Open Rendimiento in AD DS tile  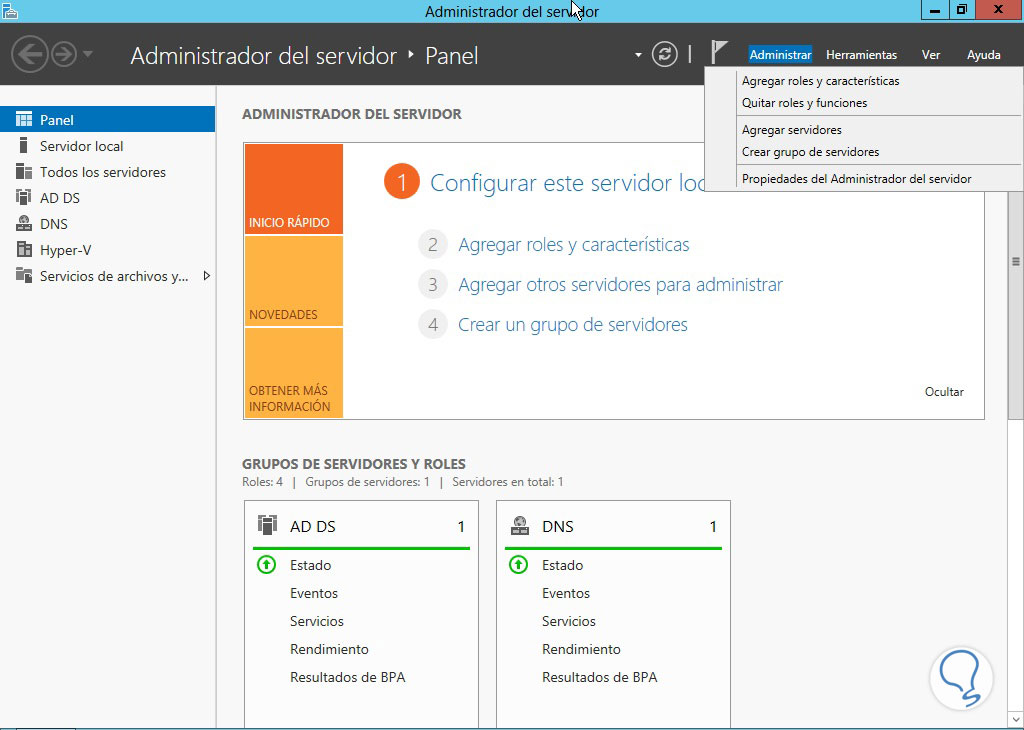329,649
